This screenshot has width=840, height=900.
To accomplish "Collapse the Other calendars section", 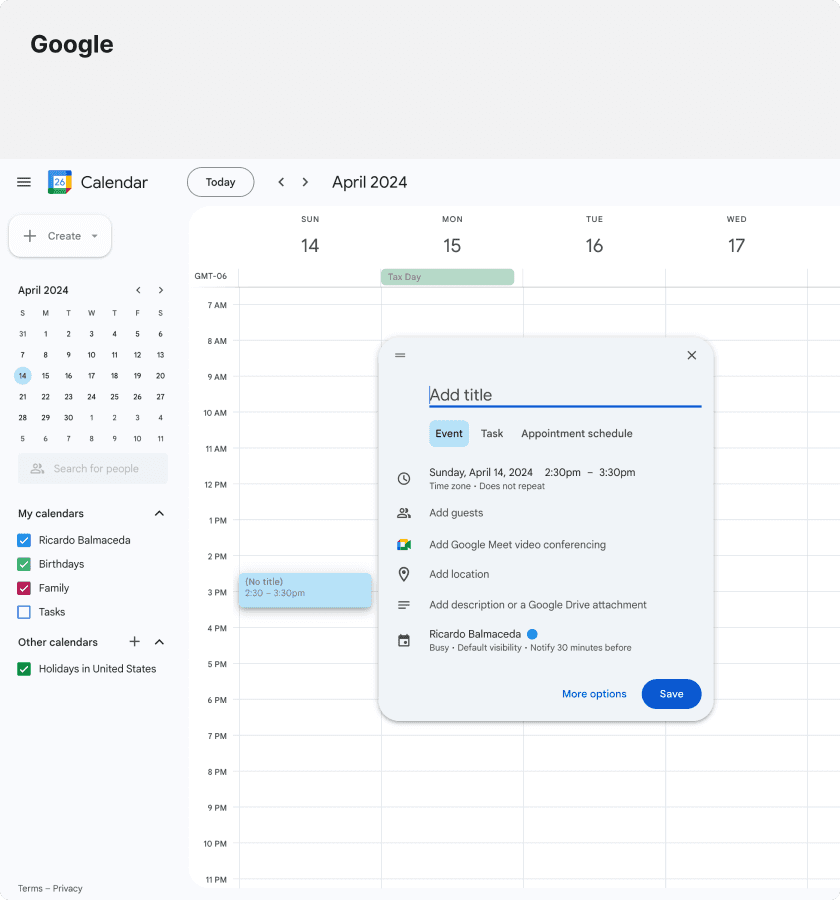I will click(160, 642).
